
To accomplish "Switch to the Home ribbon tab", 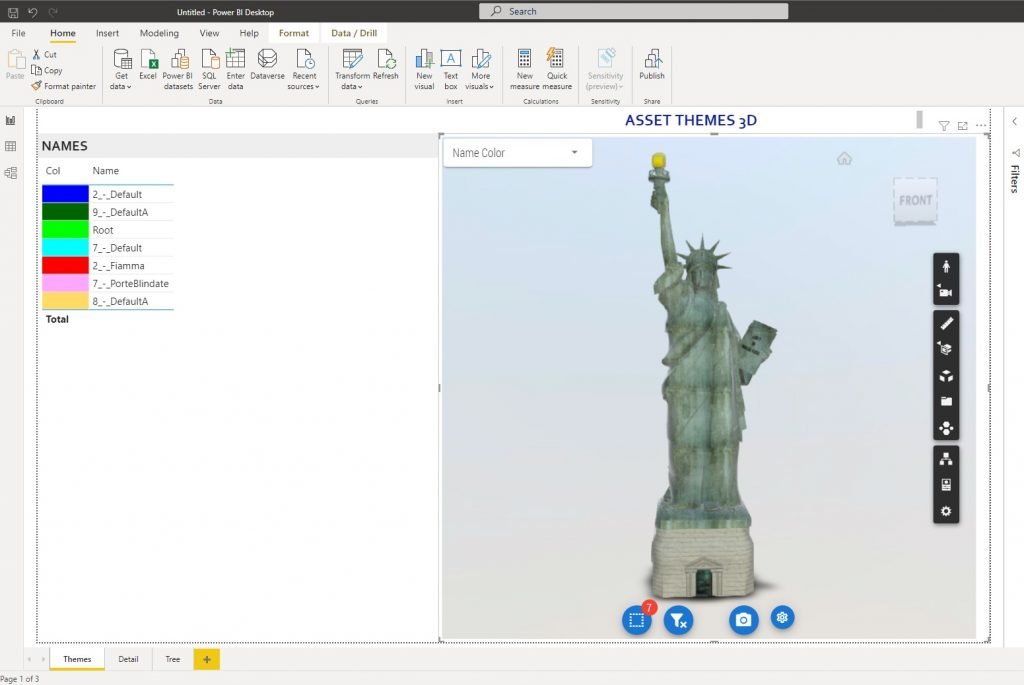I will click(63, 33).
